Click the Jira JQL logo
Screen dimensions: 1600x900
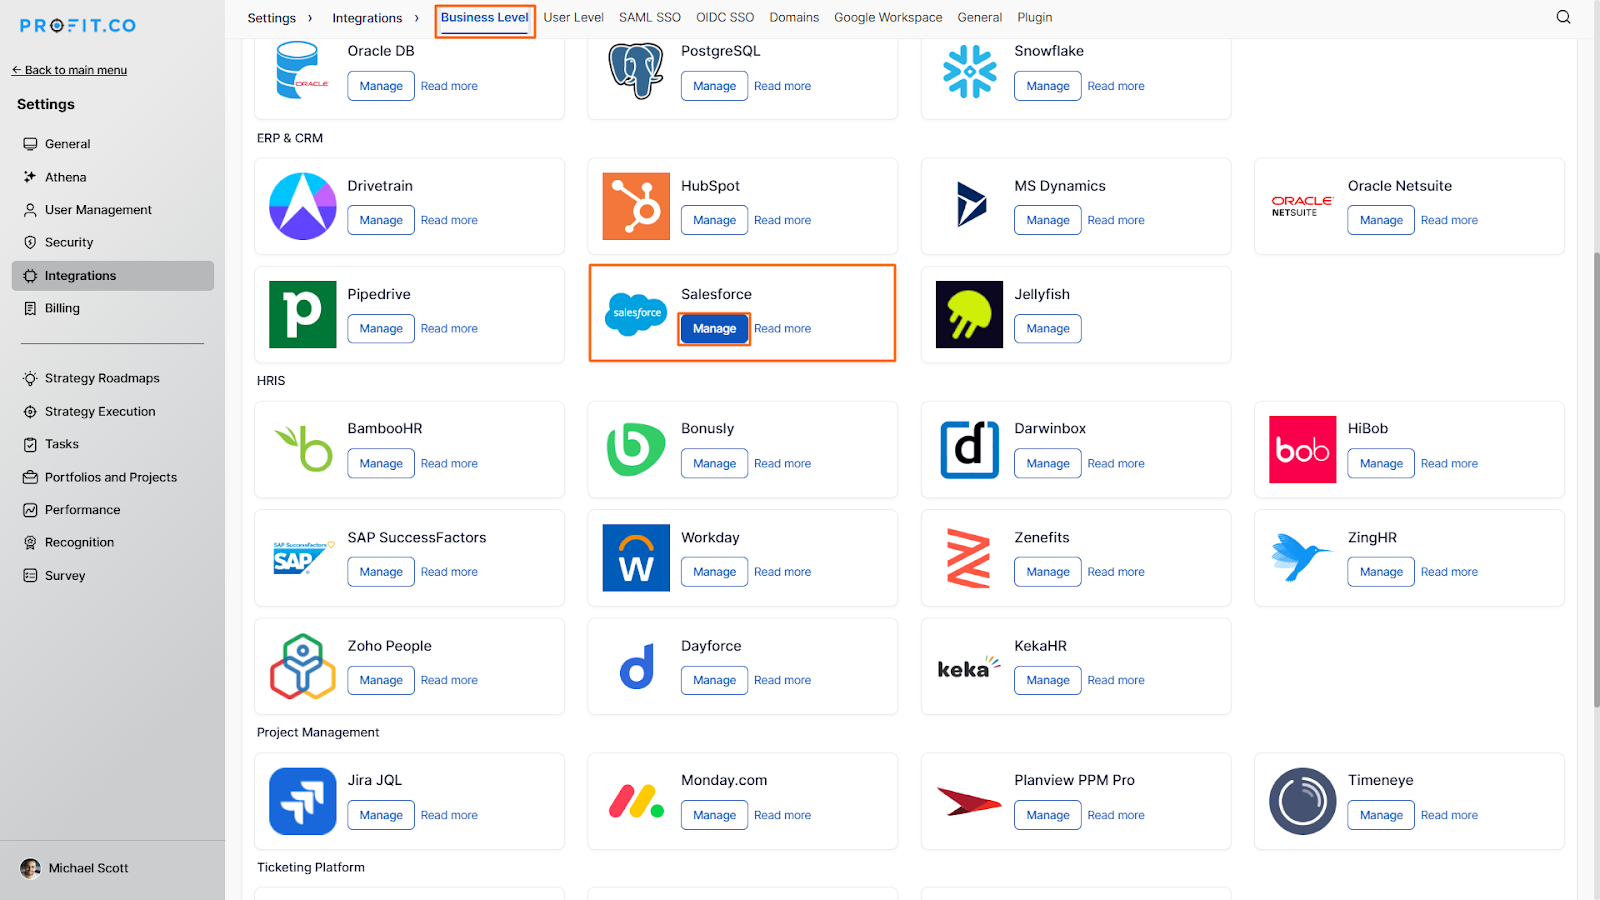click(x=303, y=801)
